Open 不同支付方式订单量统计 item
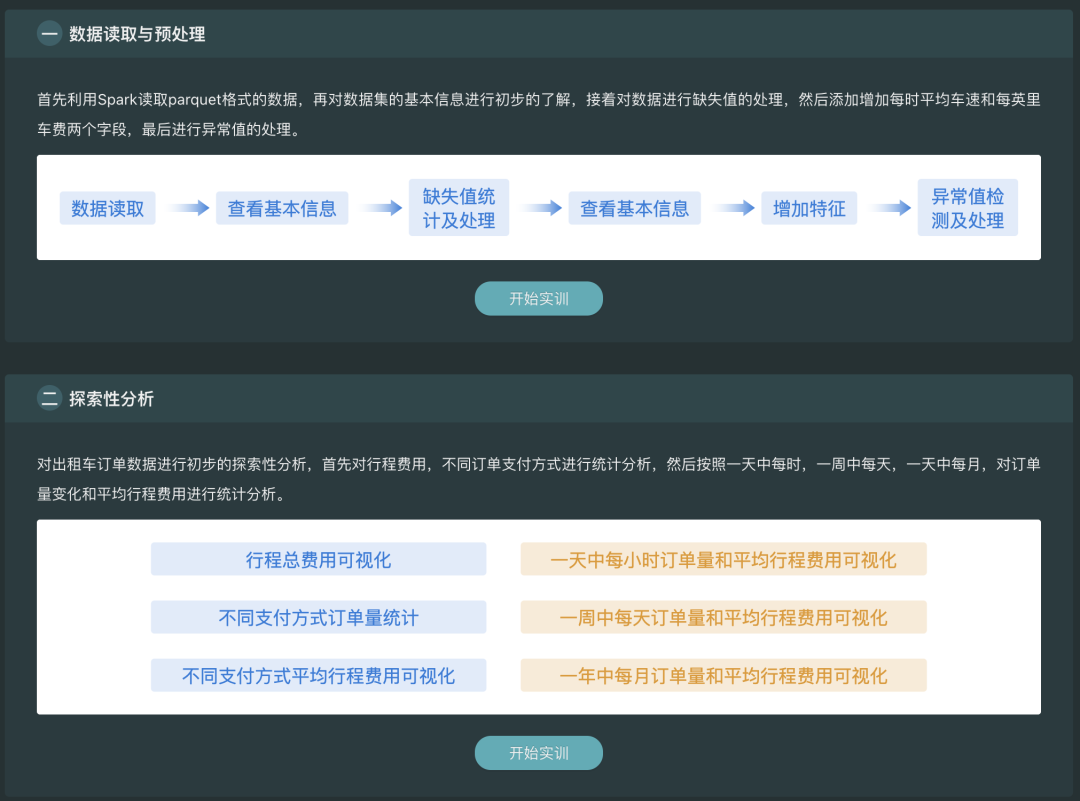 tap(318, 617)
